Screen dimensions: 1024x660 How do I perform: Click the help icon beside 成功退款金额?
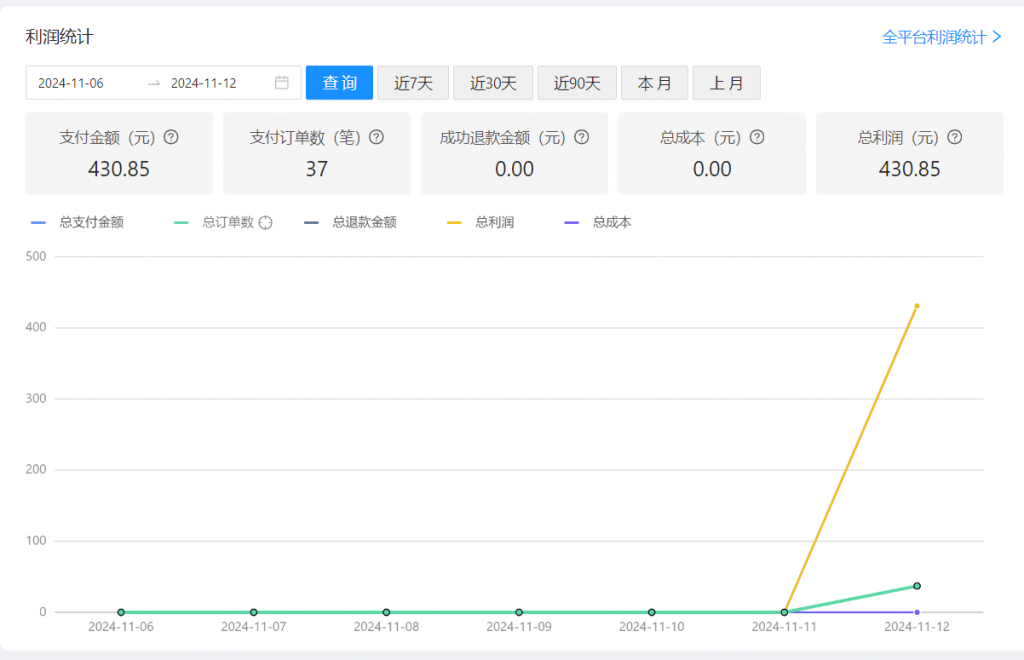pyautogui.click(x=584, y=137)
